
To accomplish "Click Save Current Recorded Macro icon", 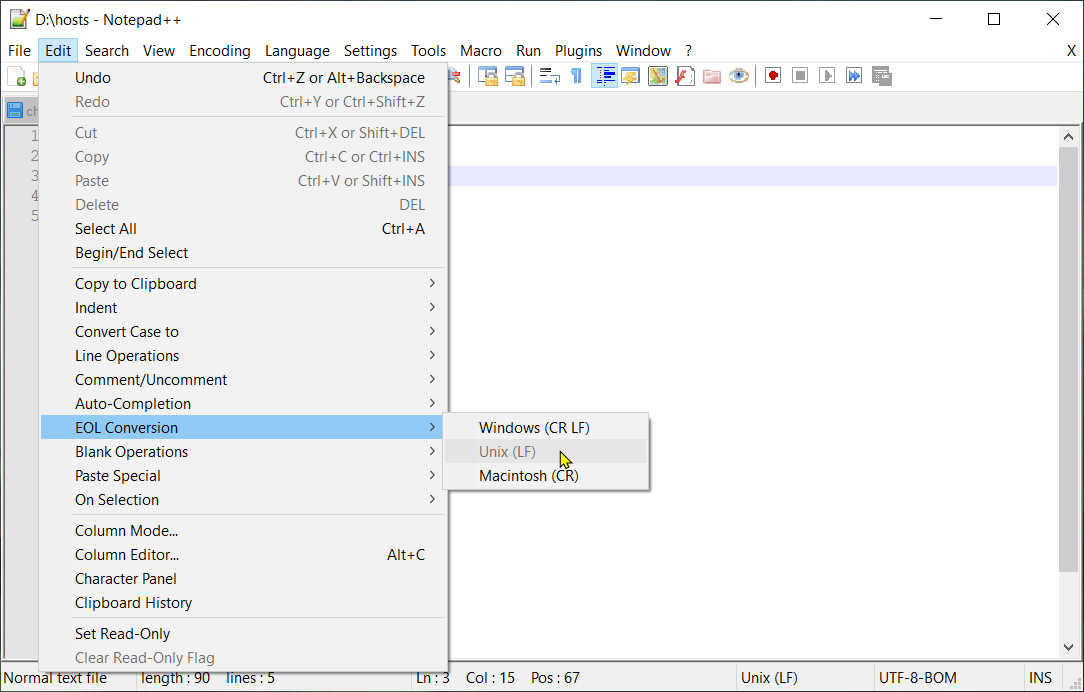I will [881, 76].
